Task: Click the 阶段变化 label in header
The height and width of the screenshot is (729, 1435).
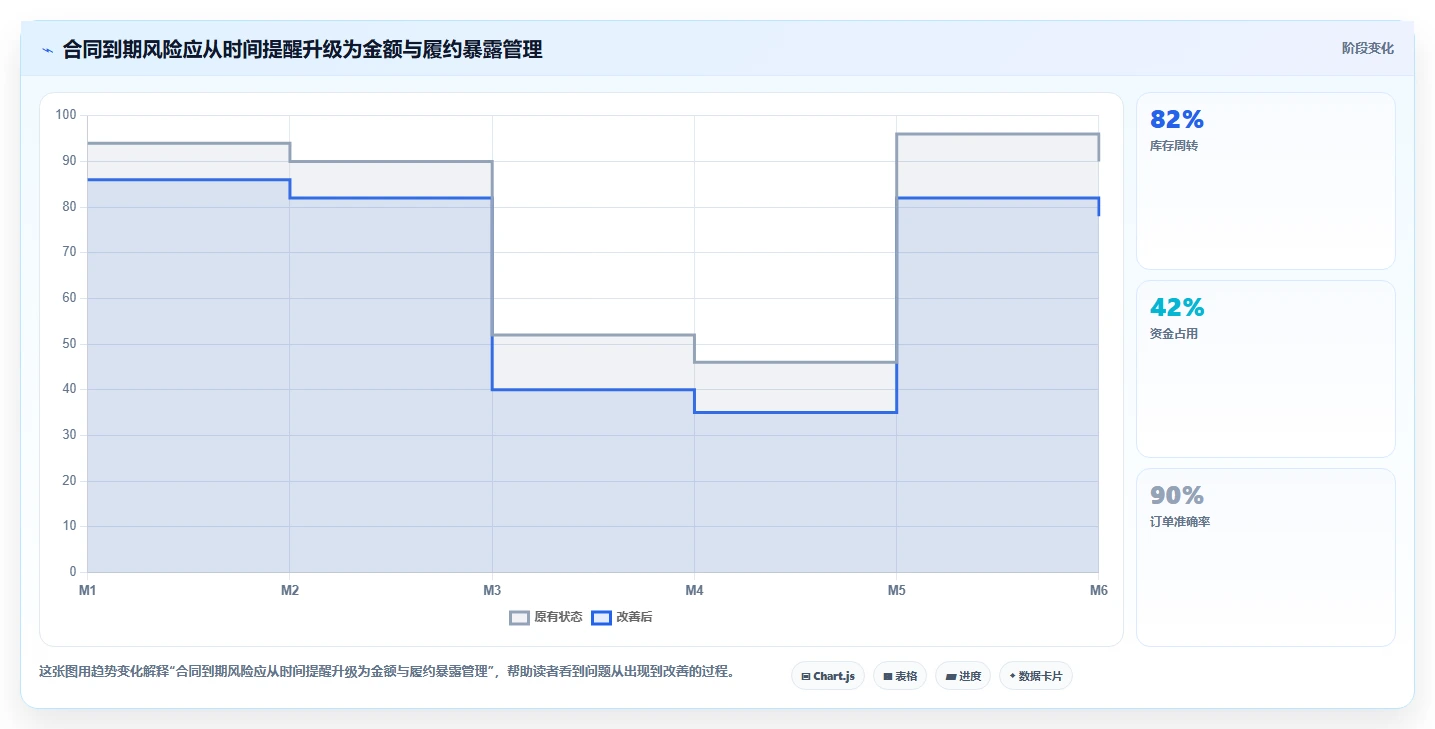Action: point(1367,48)
